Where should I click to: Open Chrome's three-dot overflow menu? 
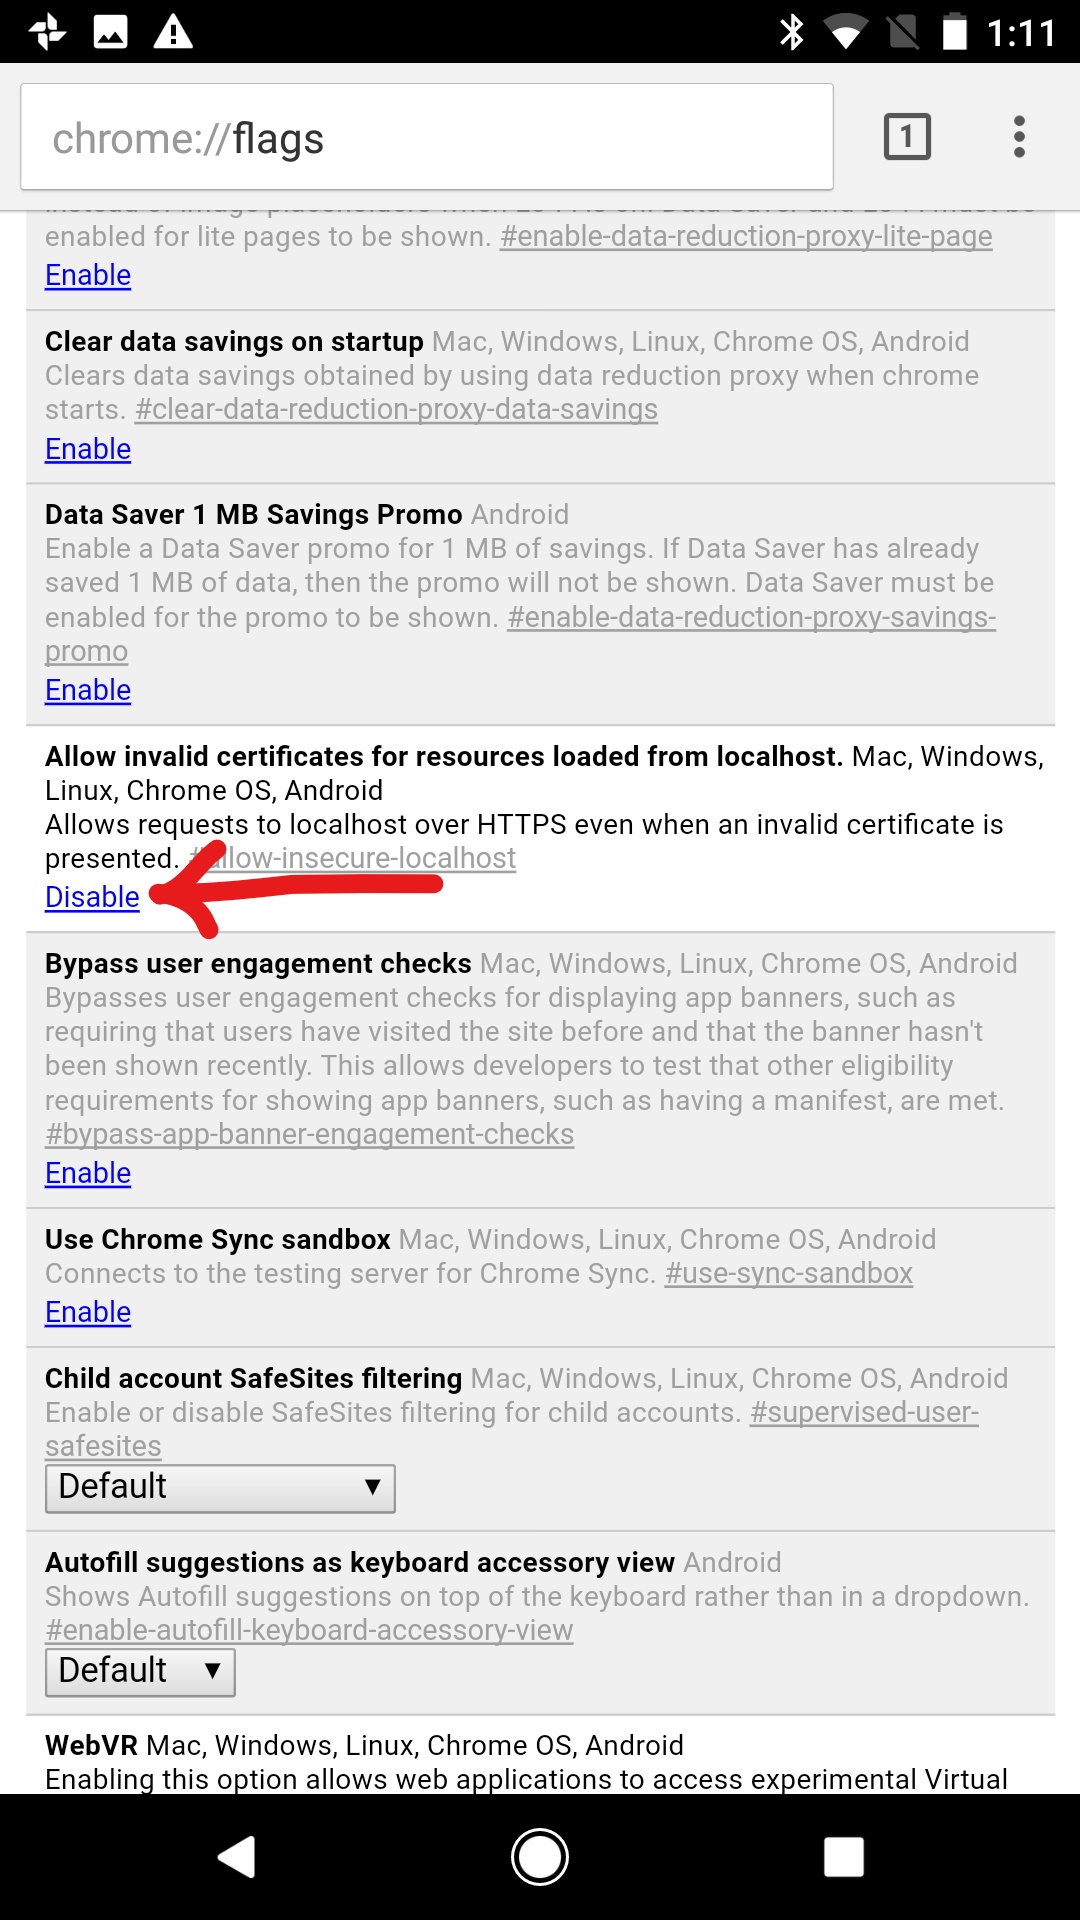(x=1019, y=136)
